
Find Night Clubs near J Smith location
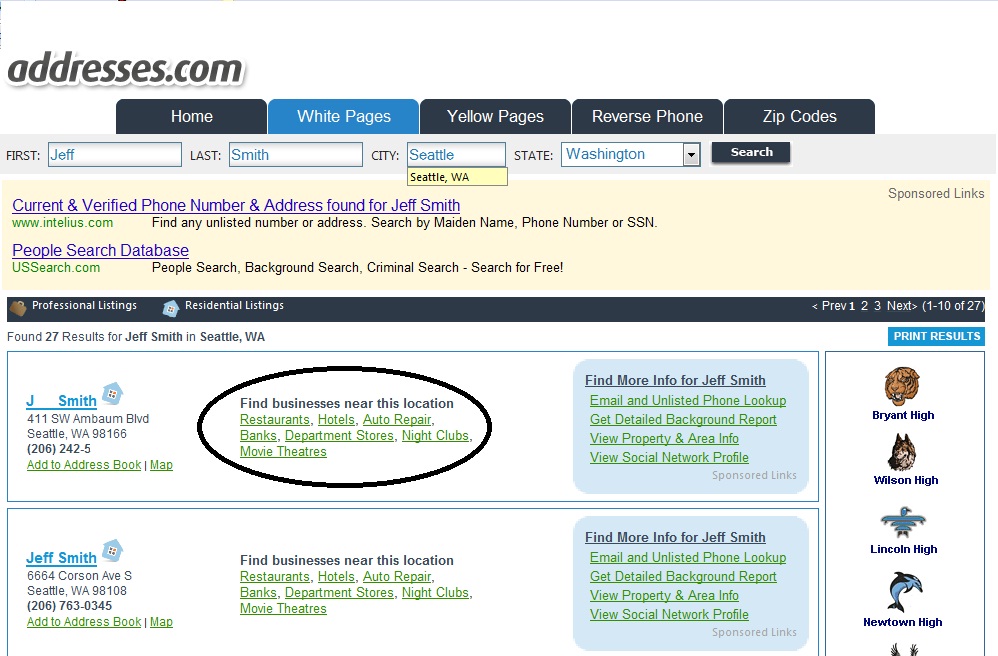(435, 436)
